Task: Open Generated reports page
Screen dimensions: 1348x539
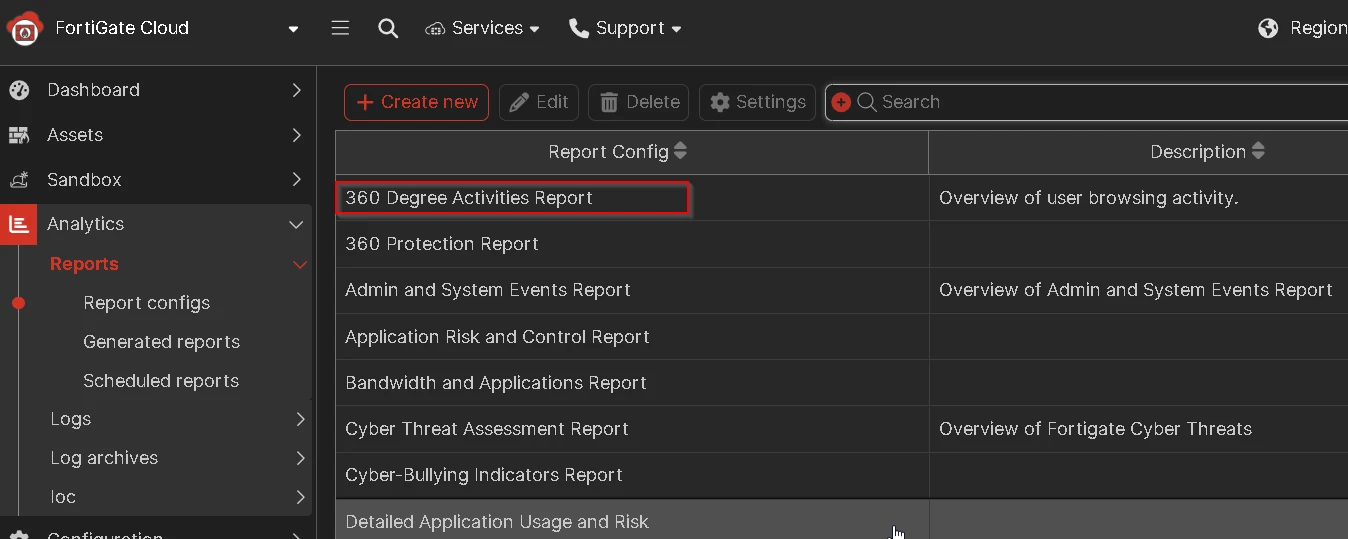Action: (x=162, y=342)
